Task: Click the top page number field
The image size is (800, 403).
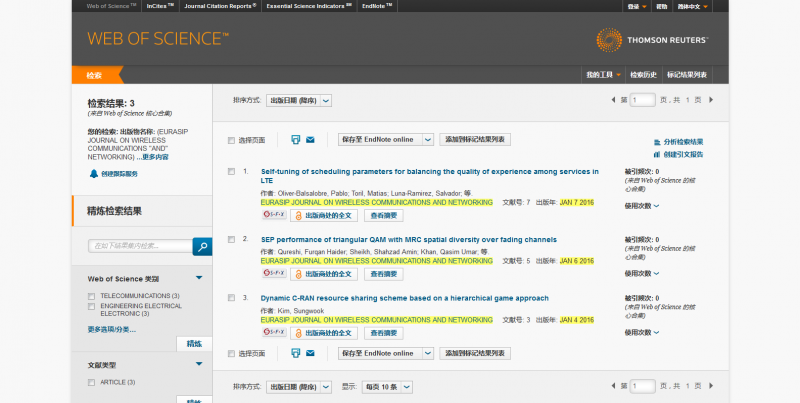Action: 642,100
